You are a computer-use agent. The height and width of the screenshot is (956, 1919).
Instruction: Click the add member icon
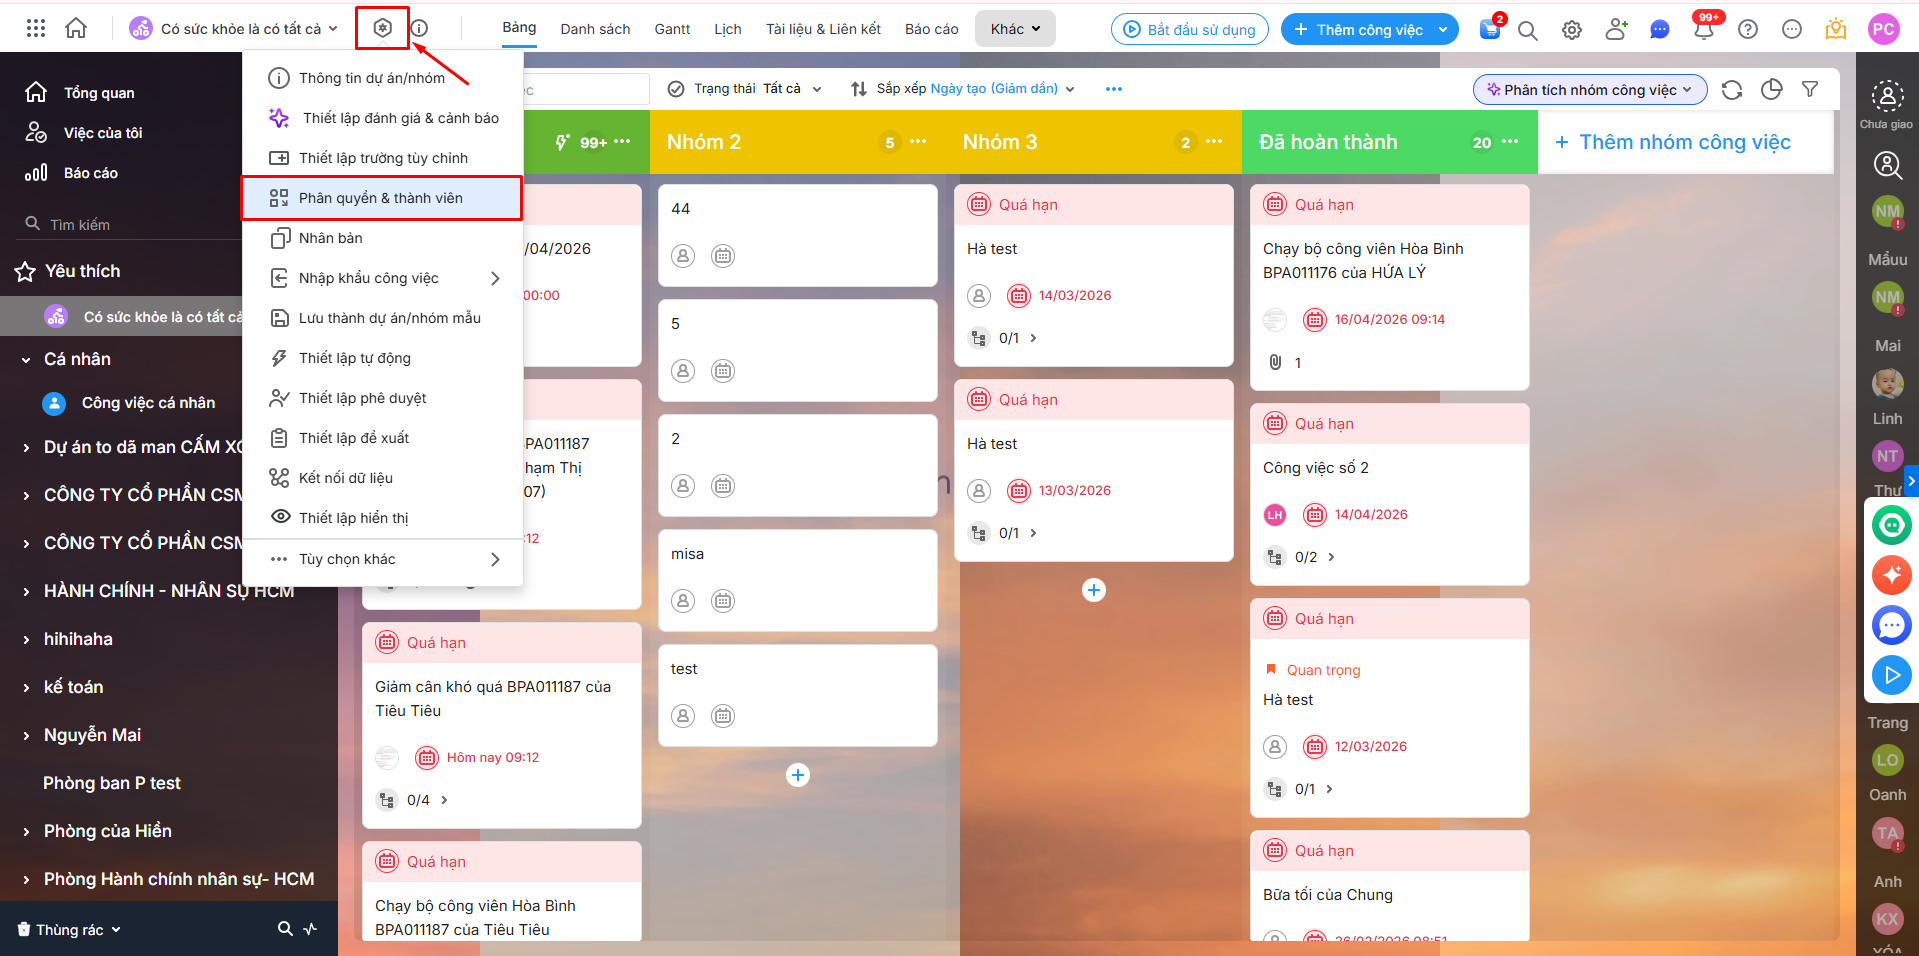tap(1616, 30)
